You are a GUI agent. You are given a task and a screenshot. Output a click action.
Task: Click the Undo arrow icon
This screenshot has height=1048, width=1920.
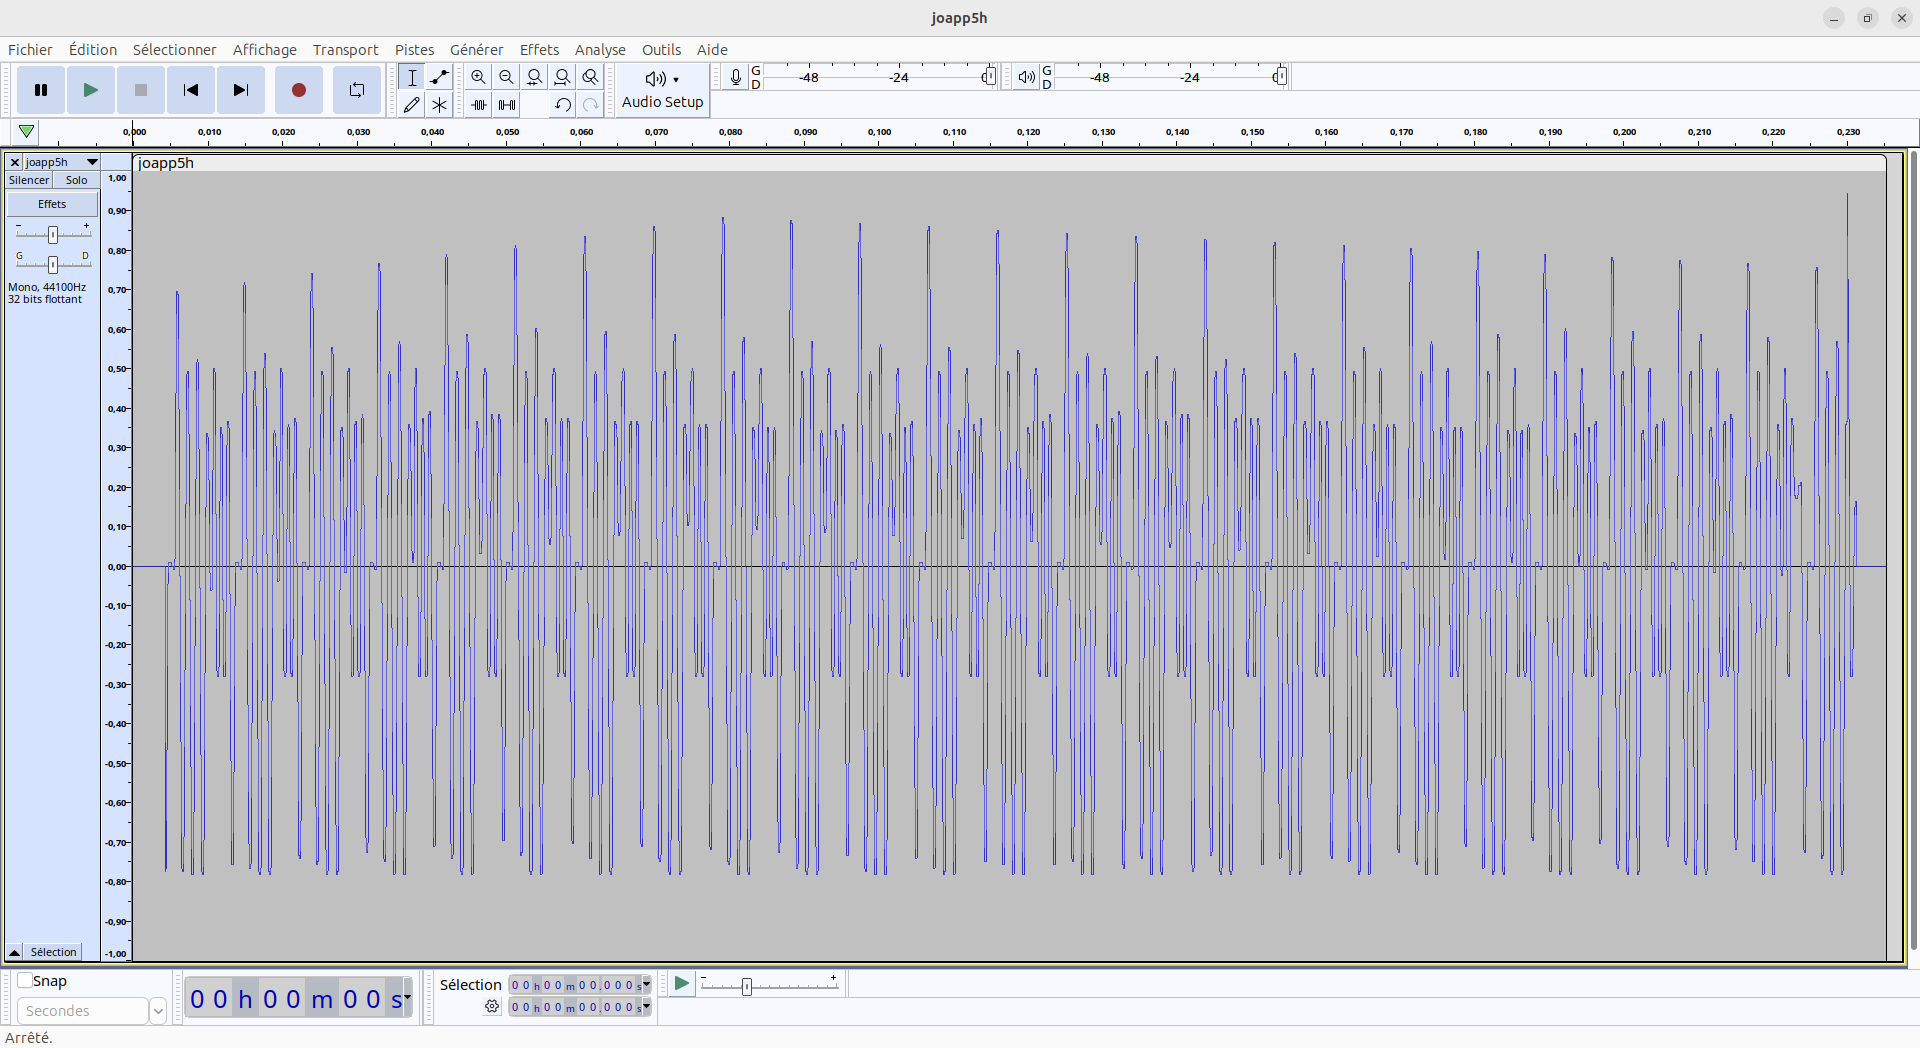(x=563, y=105)
